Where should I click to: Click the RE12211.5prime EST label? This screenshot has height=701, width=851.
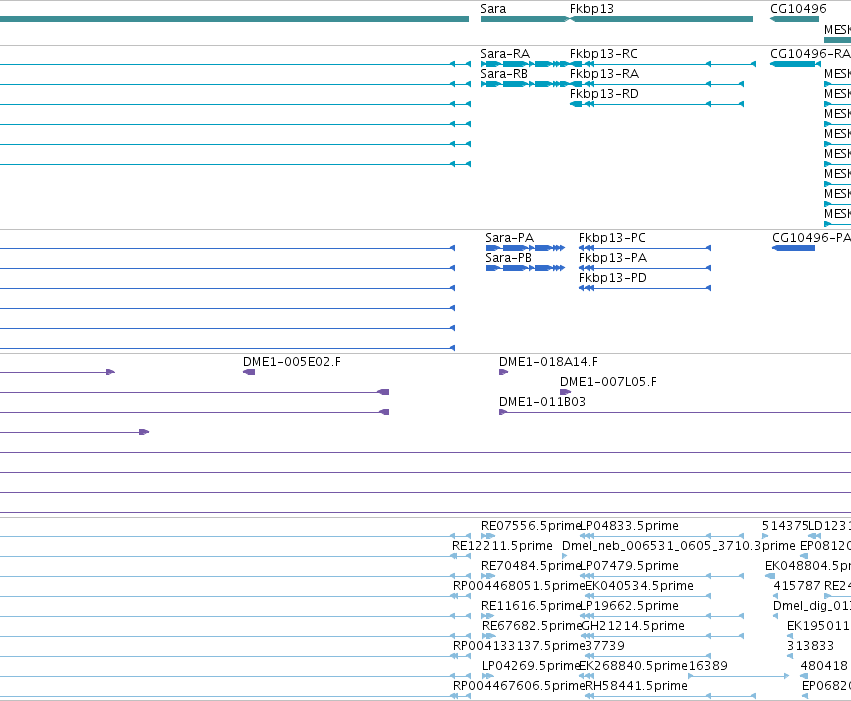[502, 546]
